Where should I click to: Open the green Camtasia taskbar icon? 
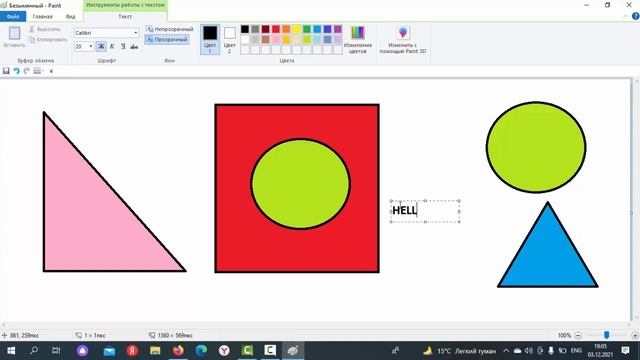[247, 351]
